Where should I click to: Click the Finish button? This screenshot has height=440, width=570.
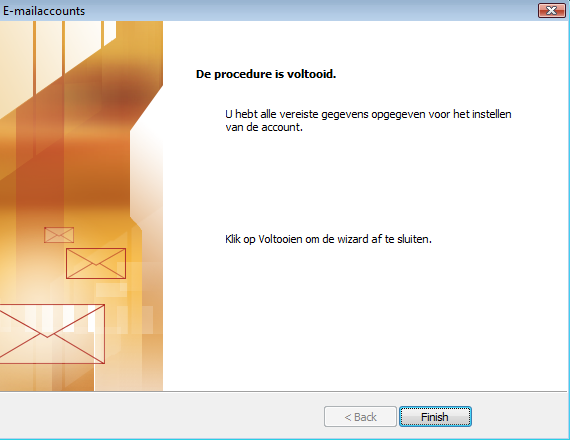(x=435, y=417)
